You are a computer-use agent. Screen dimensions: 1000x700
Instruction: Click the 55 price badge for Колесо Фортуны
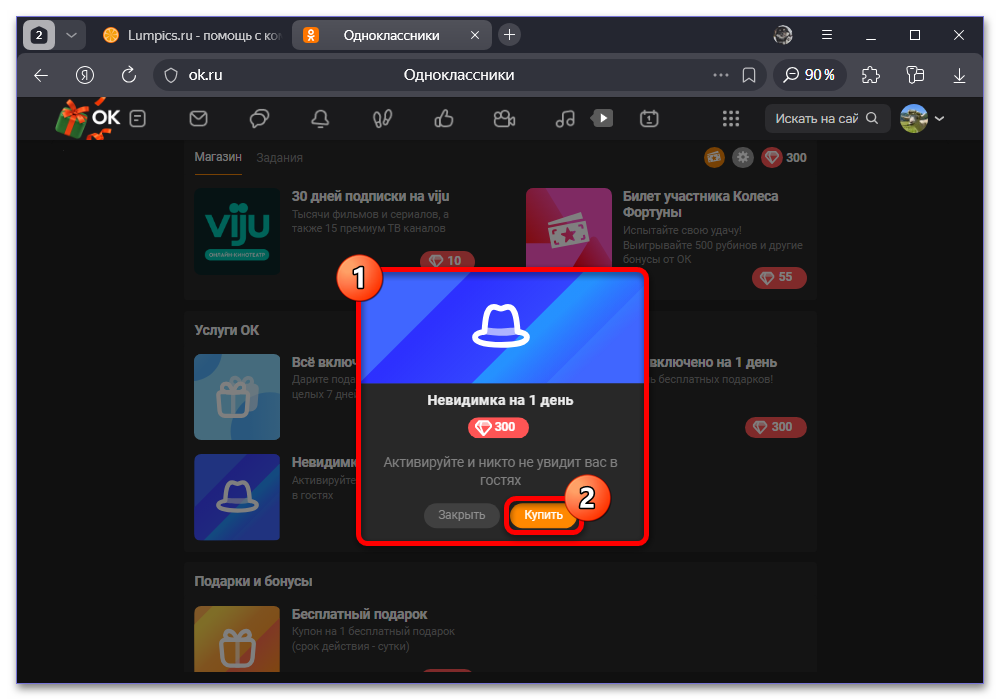(779, 277)
